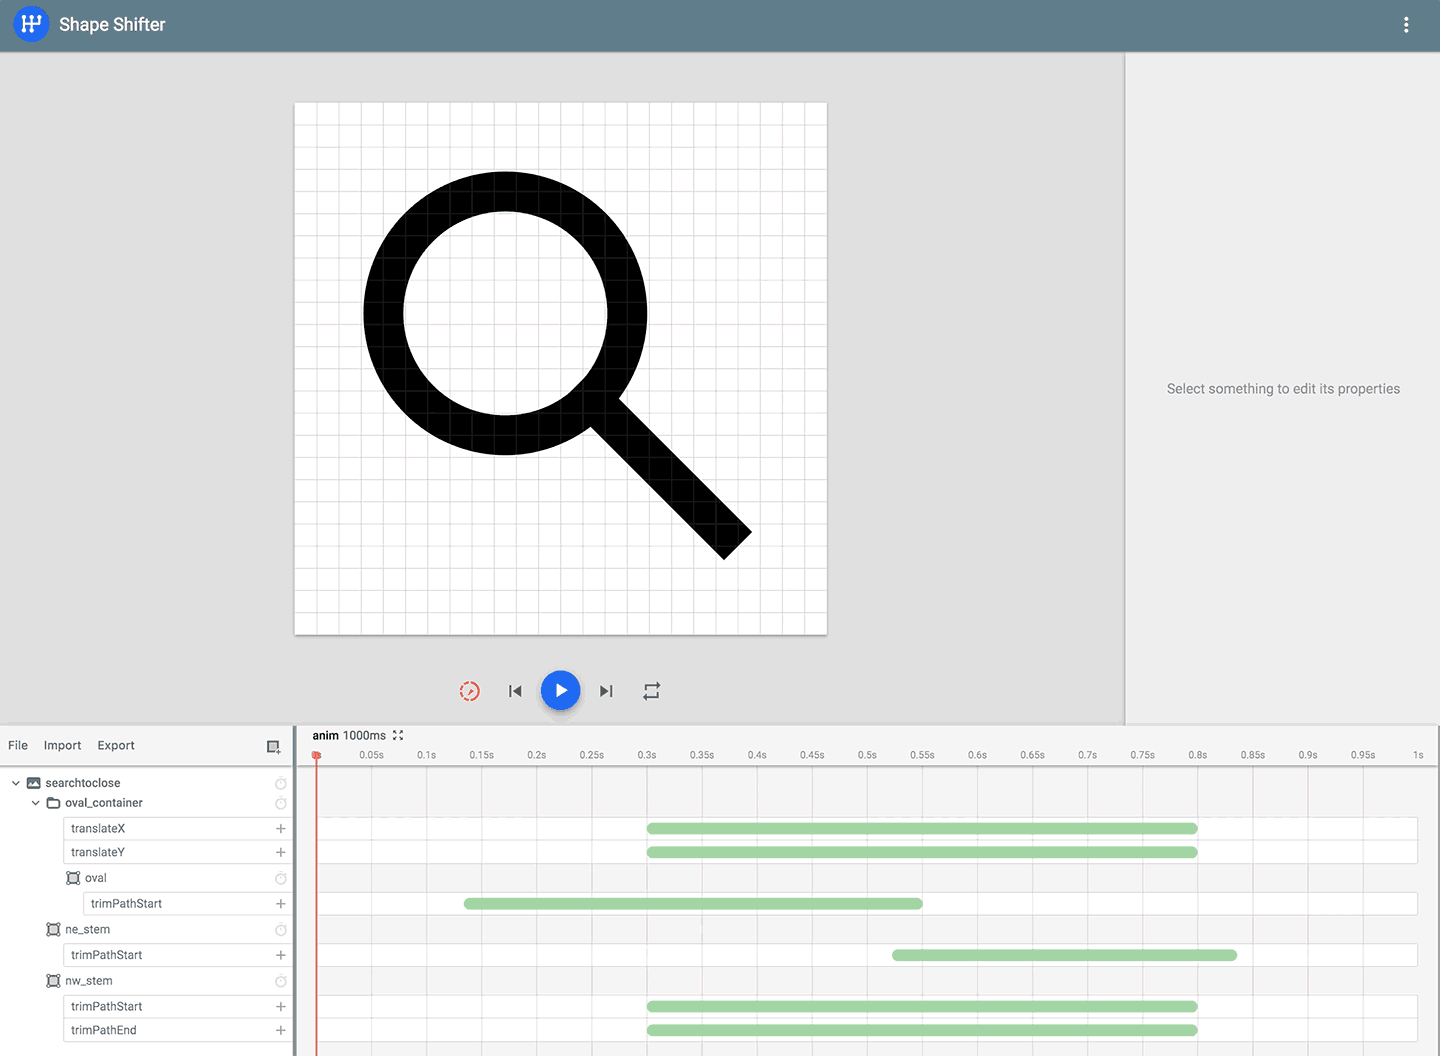
Task: Add block for nw_stem trimPathStart
Action: 281,1007
